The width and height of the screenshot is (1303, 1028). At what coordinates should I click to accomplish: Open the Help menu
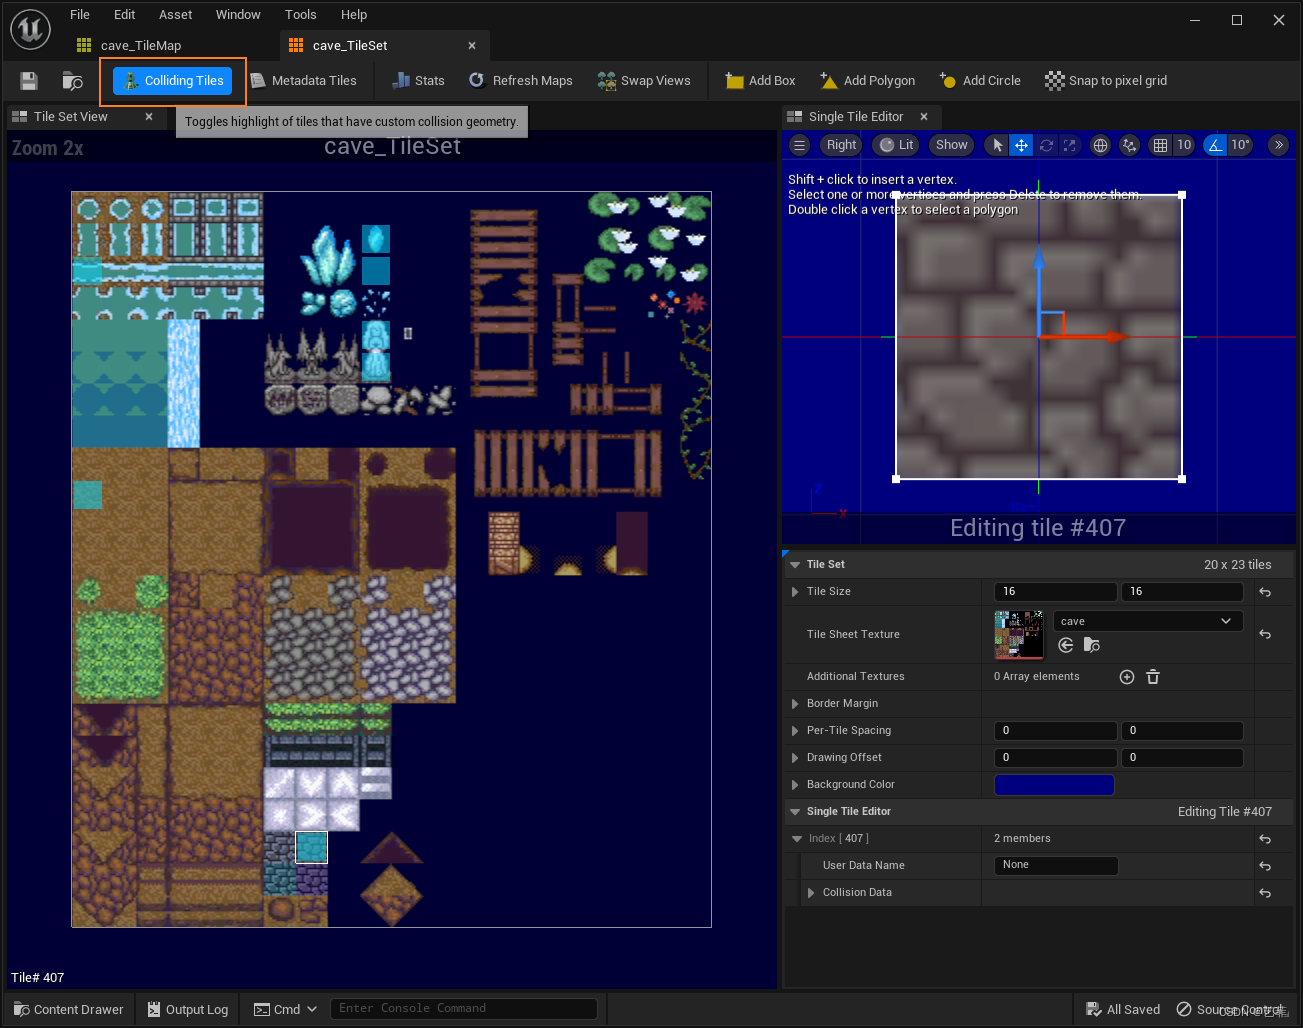[354, 15]
